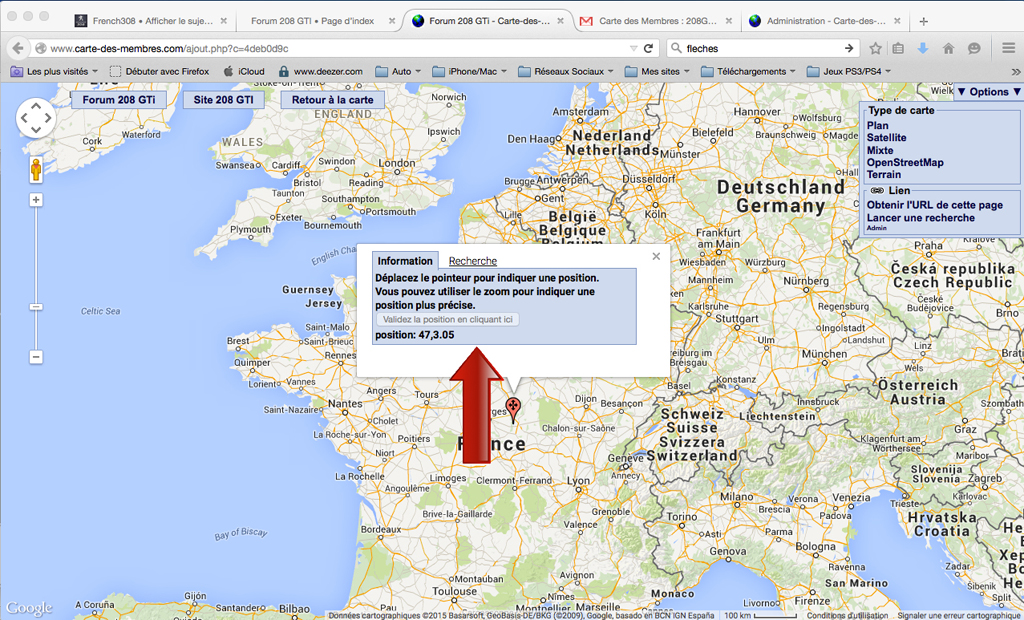This screenshot has width=1024, height=620.
Task: Reload the page with the refresh icon
Action: coord(648,48)
